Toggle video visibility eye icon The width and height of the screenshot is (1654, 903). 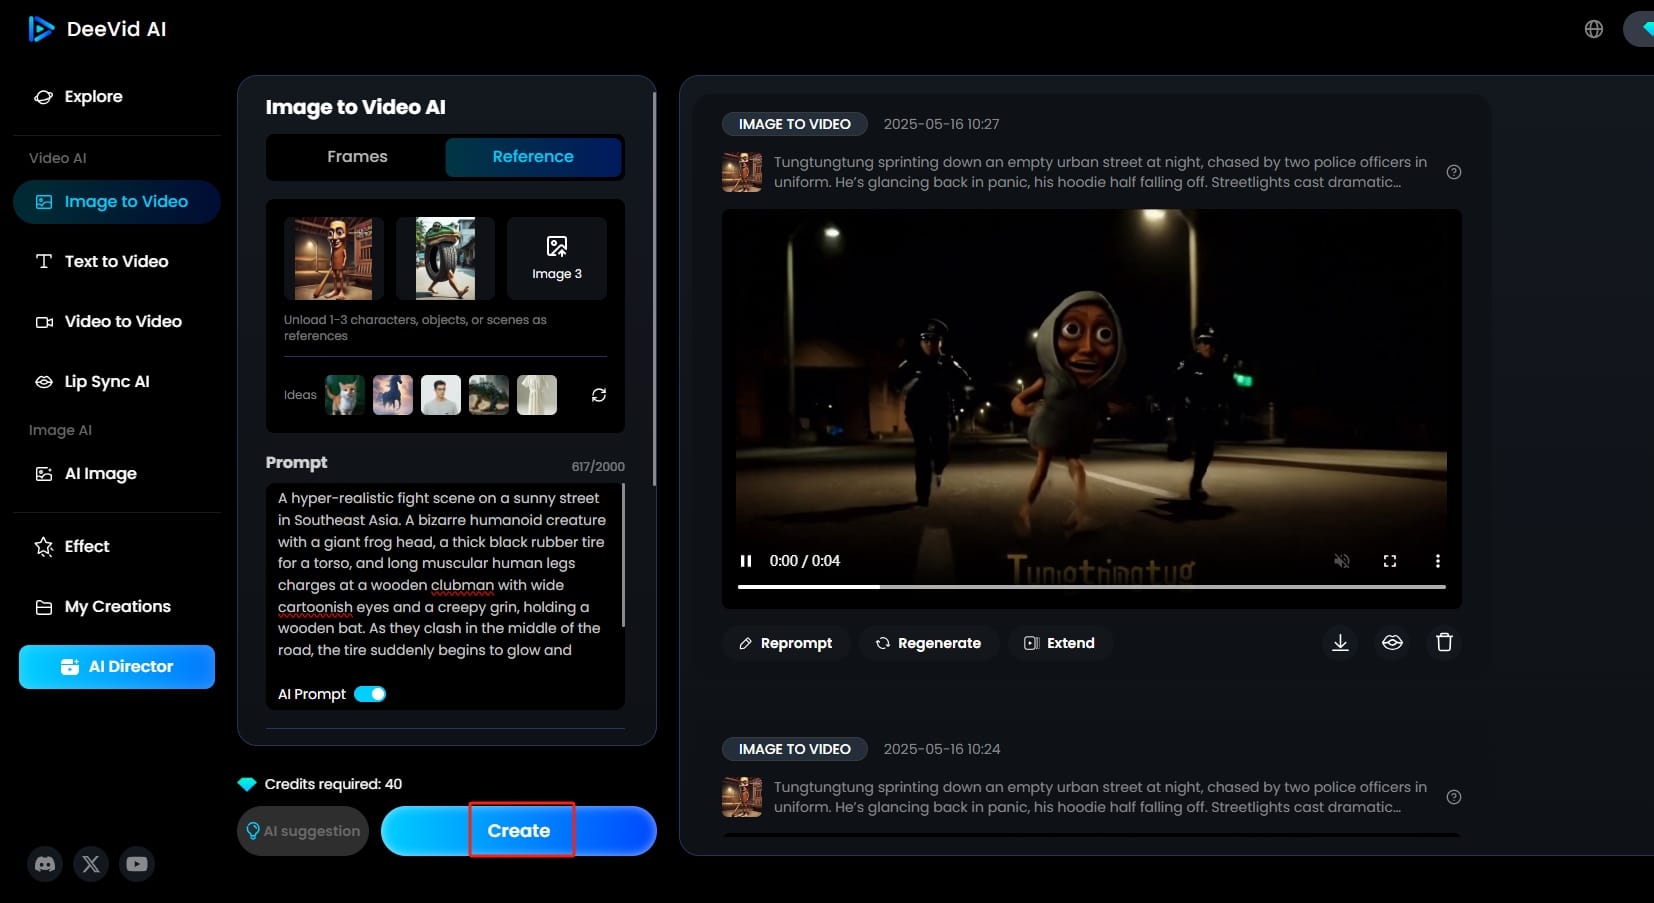(1393, 643)
